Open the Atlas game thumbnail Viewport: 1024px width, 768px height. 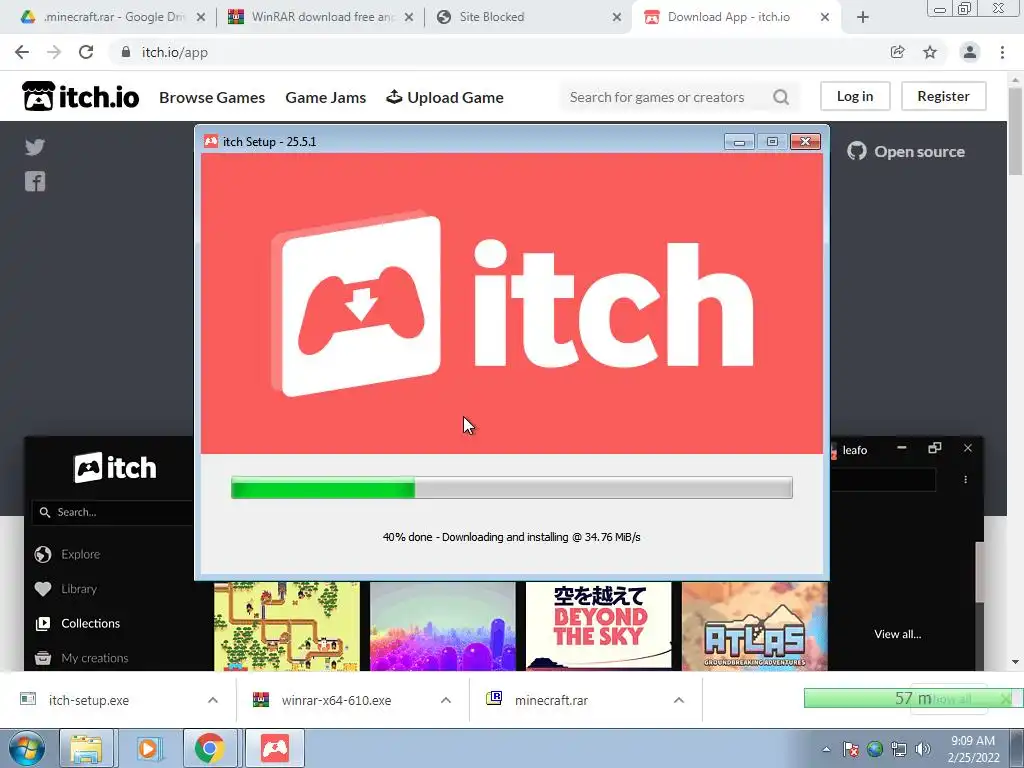tap(754, 626)
